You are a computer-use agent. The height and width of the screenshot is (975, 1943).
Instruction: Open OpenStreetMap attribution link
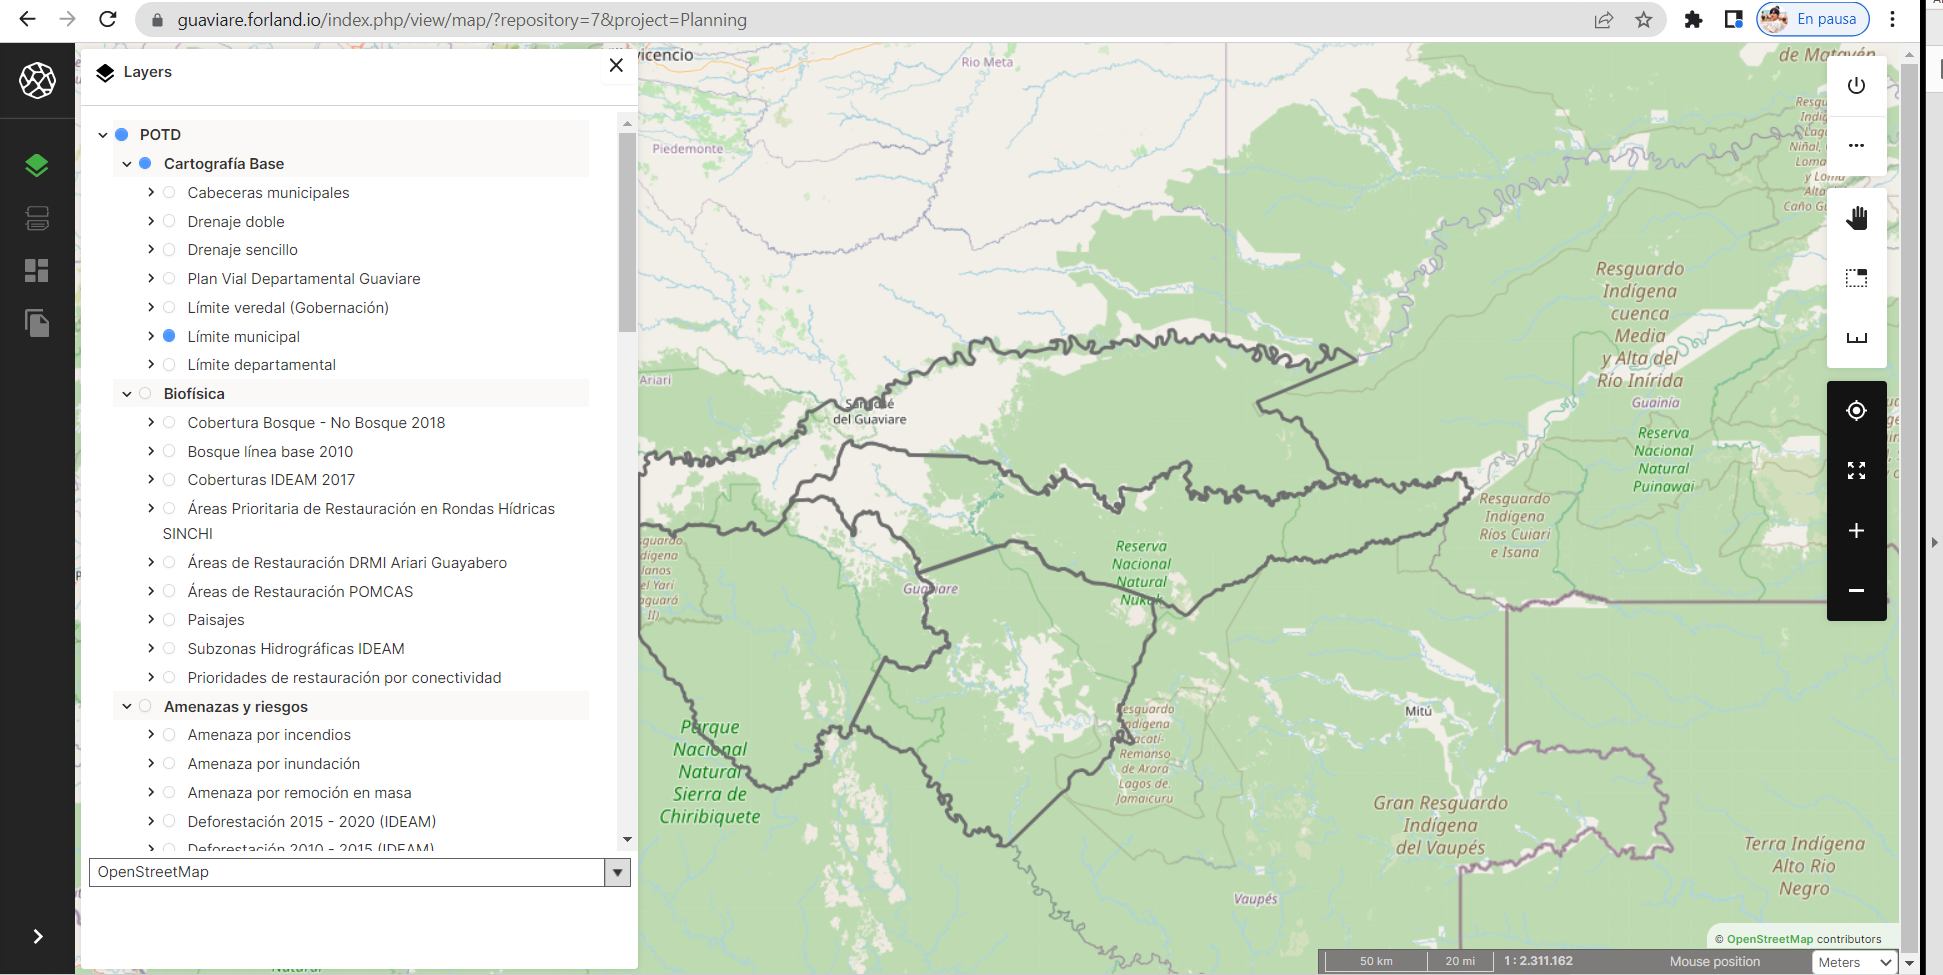pos(1770,939)
